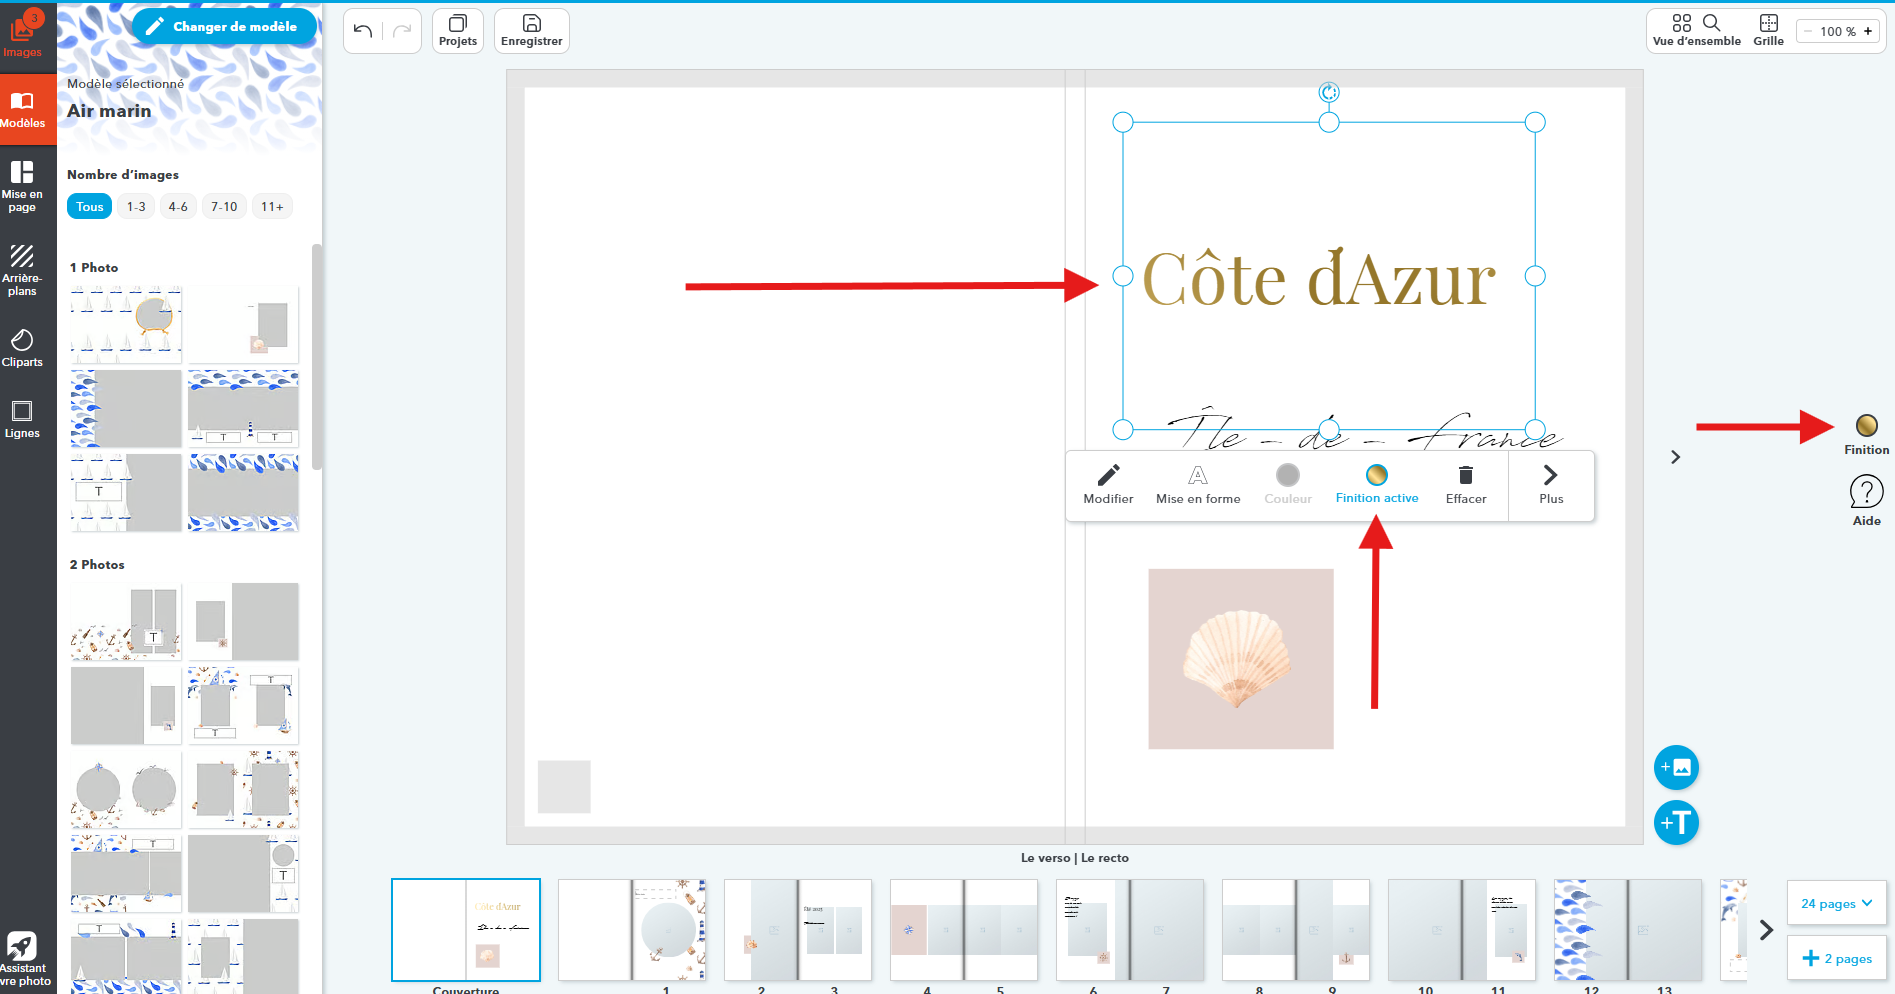Click the Changer de modèle button
1895x994 pixels.
[224, 27]
